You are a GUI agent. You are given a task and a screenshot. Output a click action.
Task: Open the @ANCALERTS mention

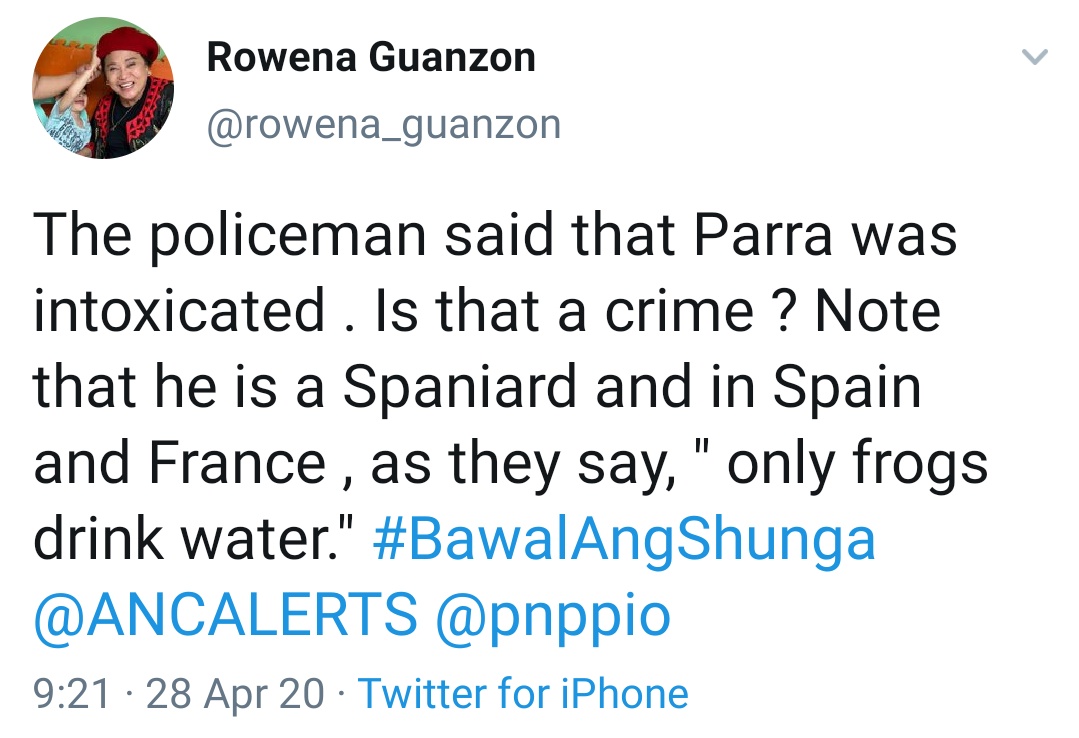[x=226, y=614]
